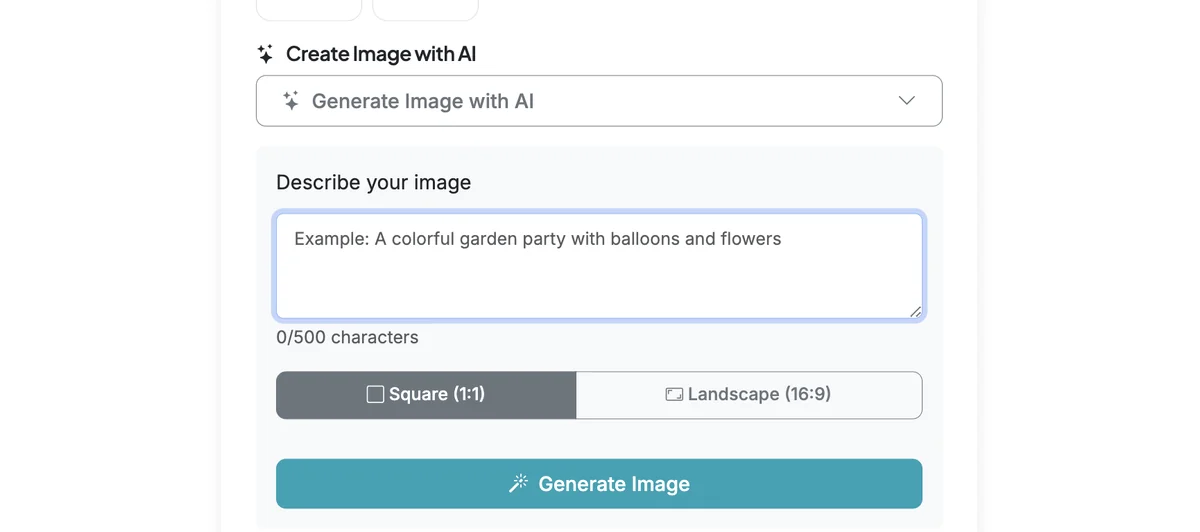The height and width of the screenshot is (532, 1200).
Task: Click the textarea resize handle corner
Action: (x=915, y=311)
